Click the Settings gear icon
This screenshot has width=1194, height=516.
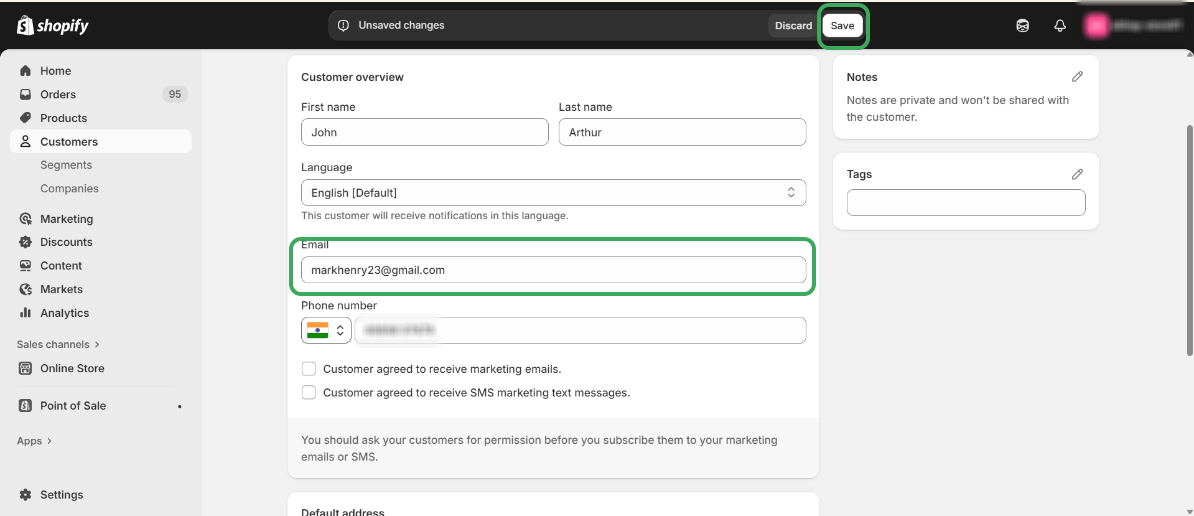coord(26,495)
